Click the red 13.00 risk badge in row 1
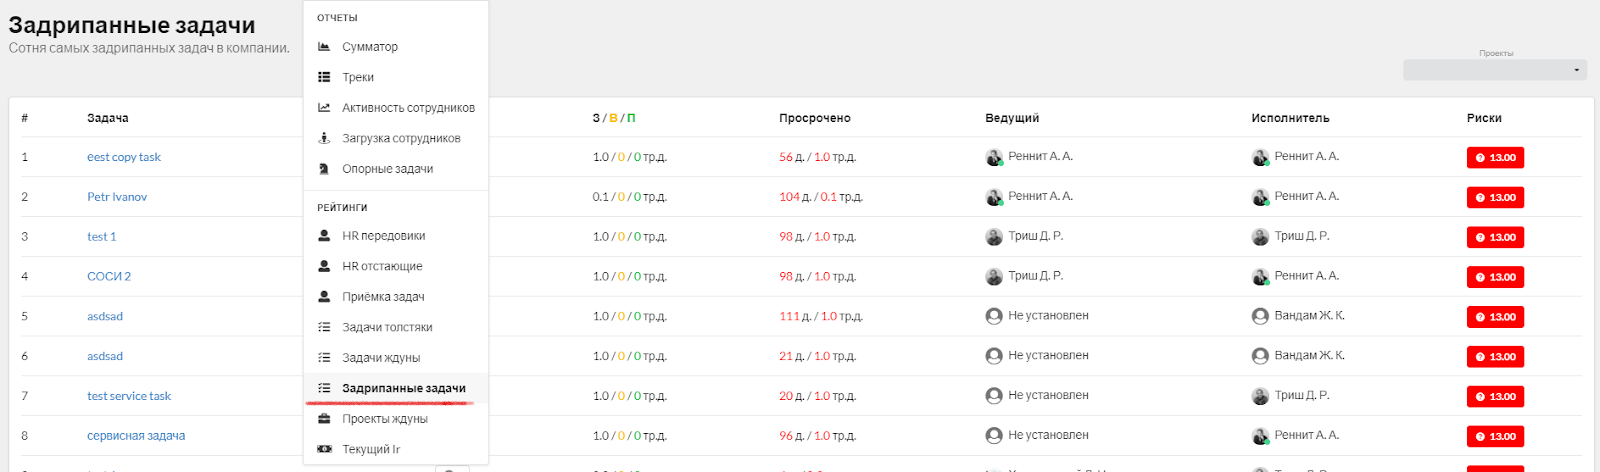Image resolution: width=1600 pixels, height=472 pixels. coord(1495,158)
